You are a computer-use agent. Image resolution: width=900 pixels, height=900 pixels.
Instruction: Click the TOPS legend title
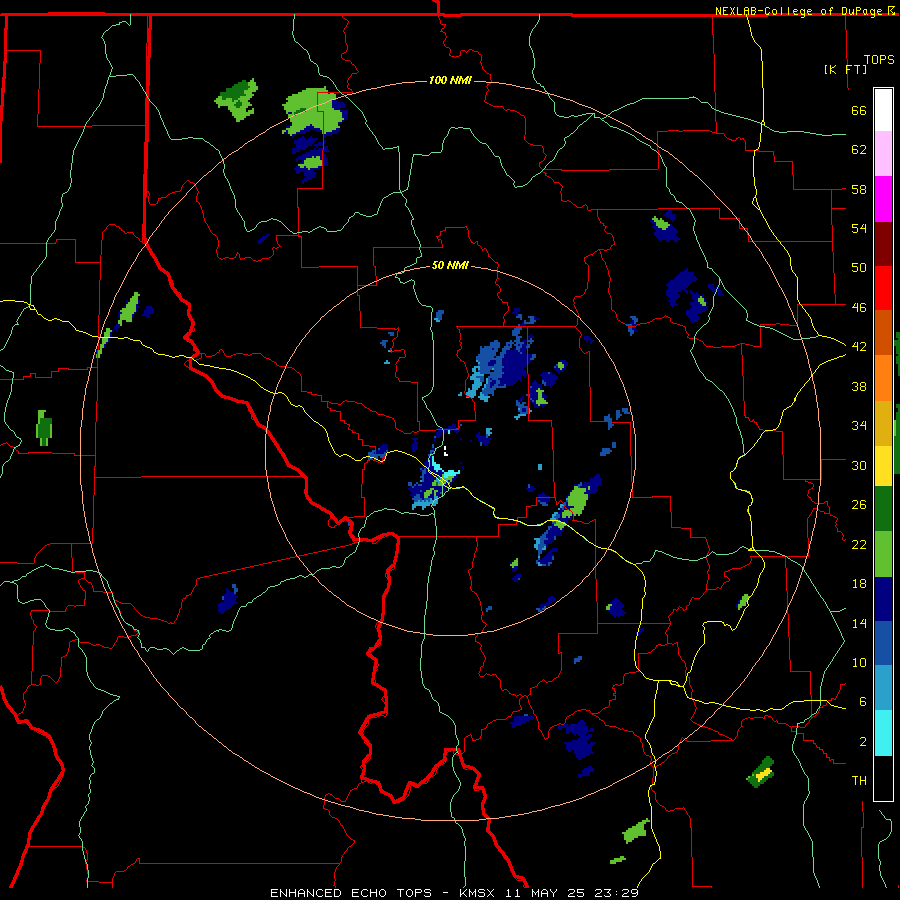point(879,59)
